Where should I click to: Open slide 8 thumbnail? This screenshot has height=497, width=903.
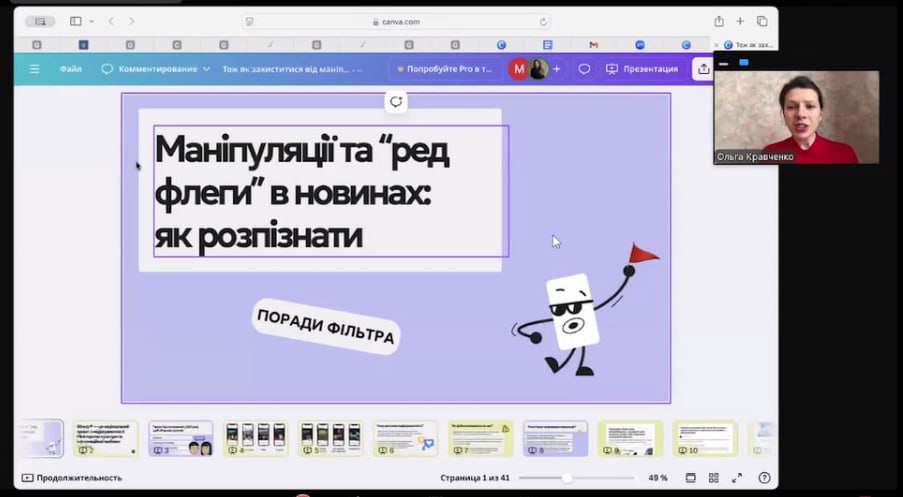point(556,438)
